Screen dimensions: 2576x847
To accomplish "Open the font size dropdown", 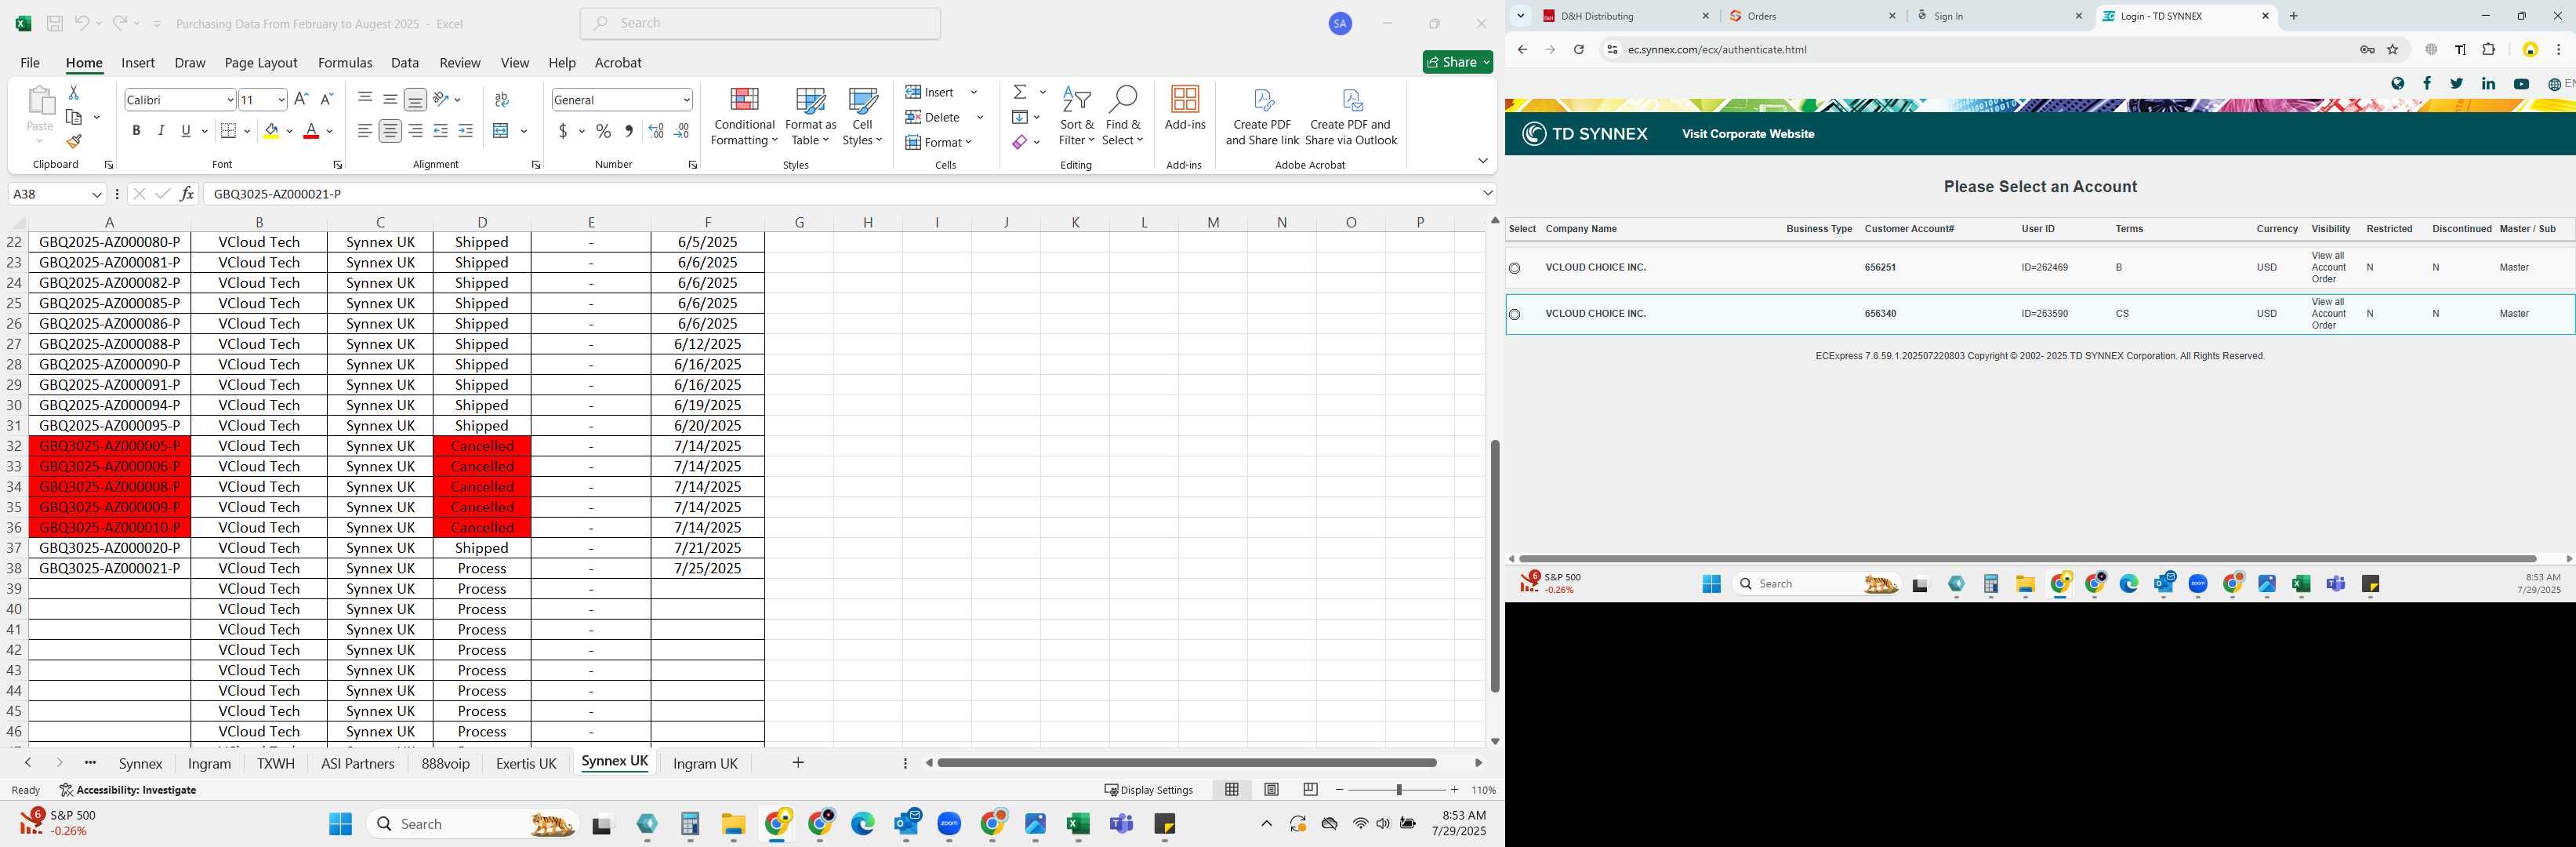I will coord(281,100).
